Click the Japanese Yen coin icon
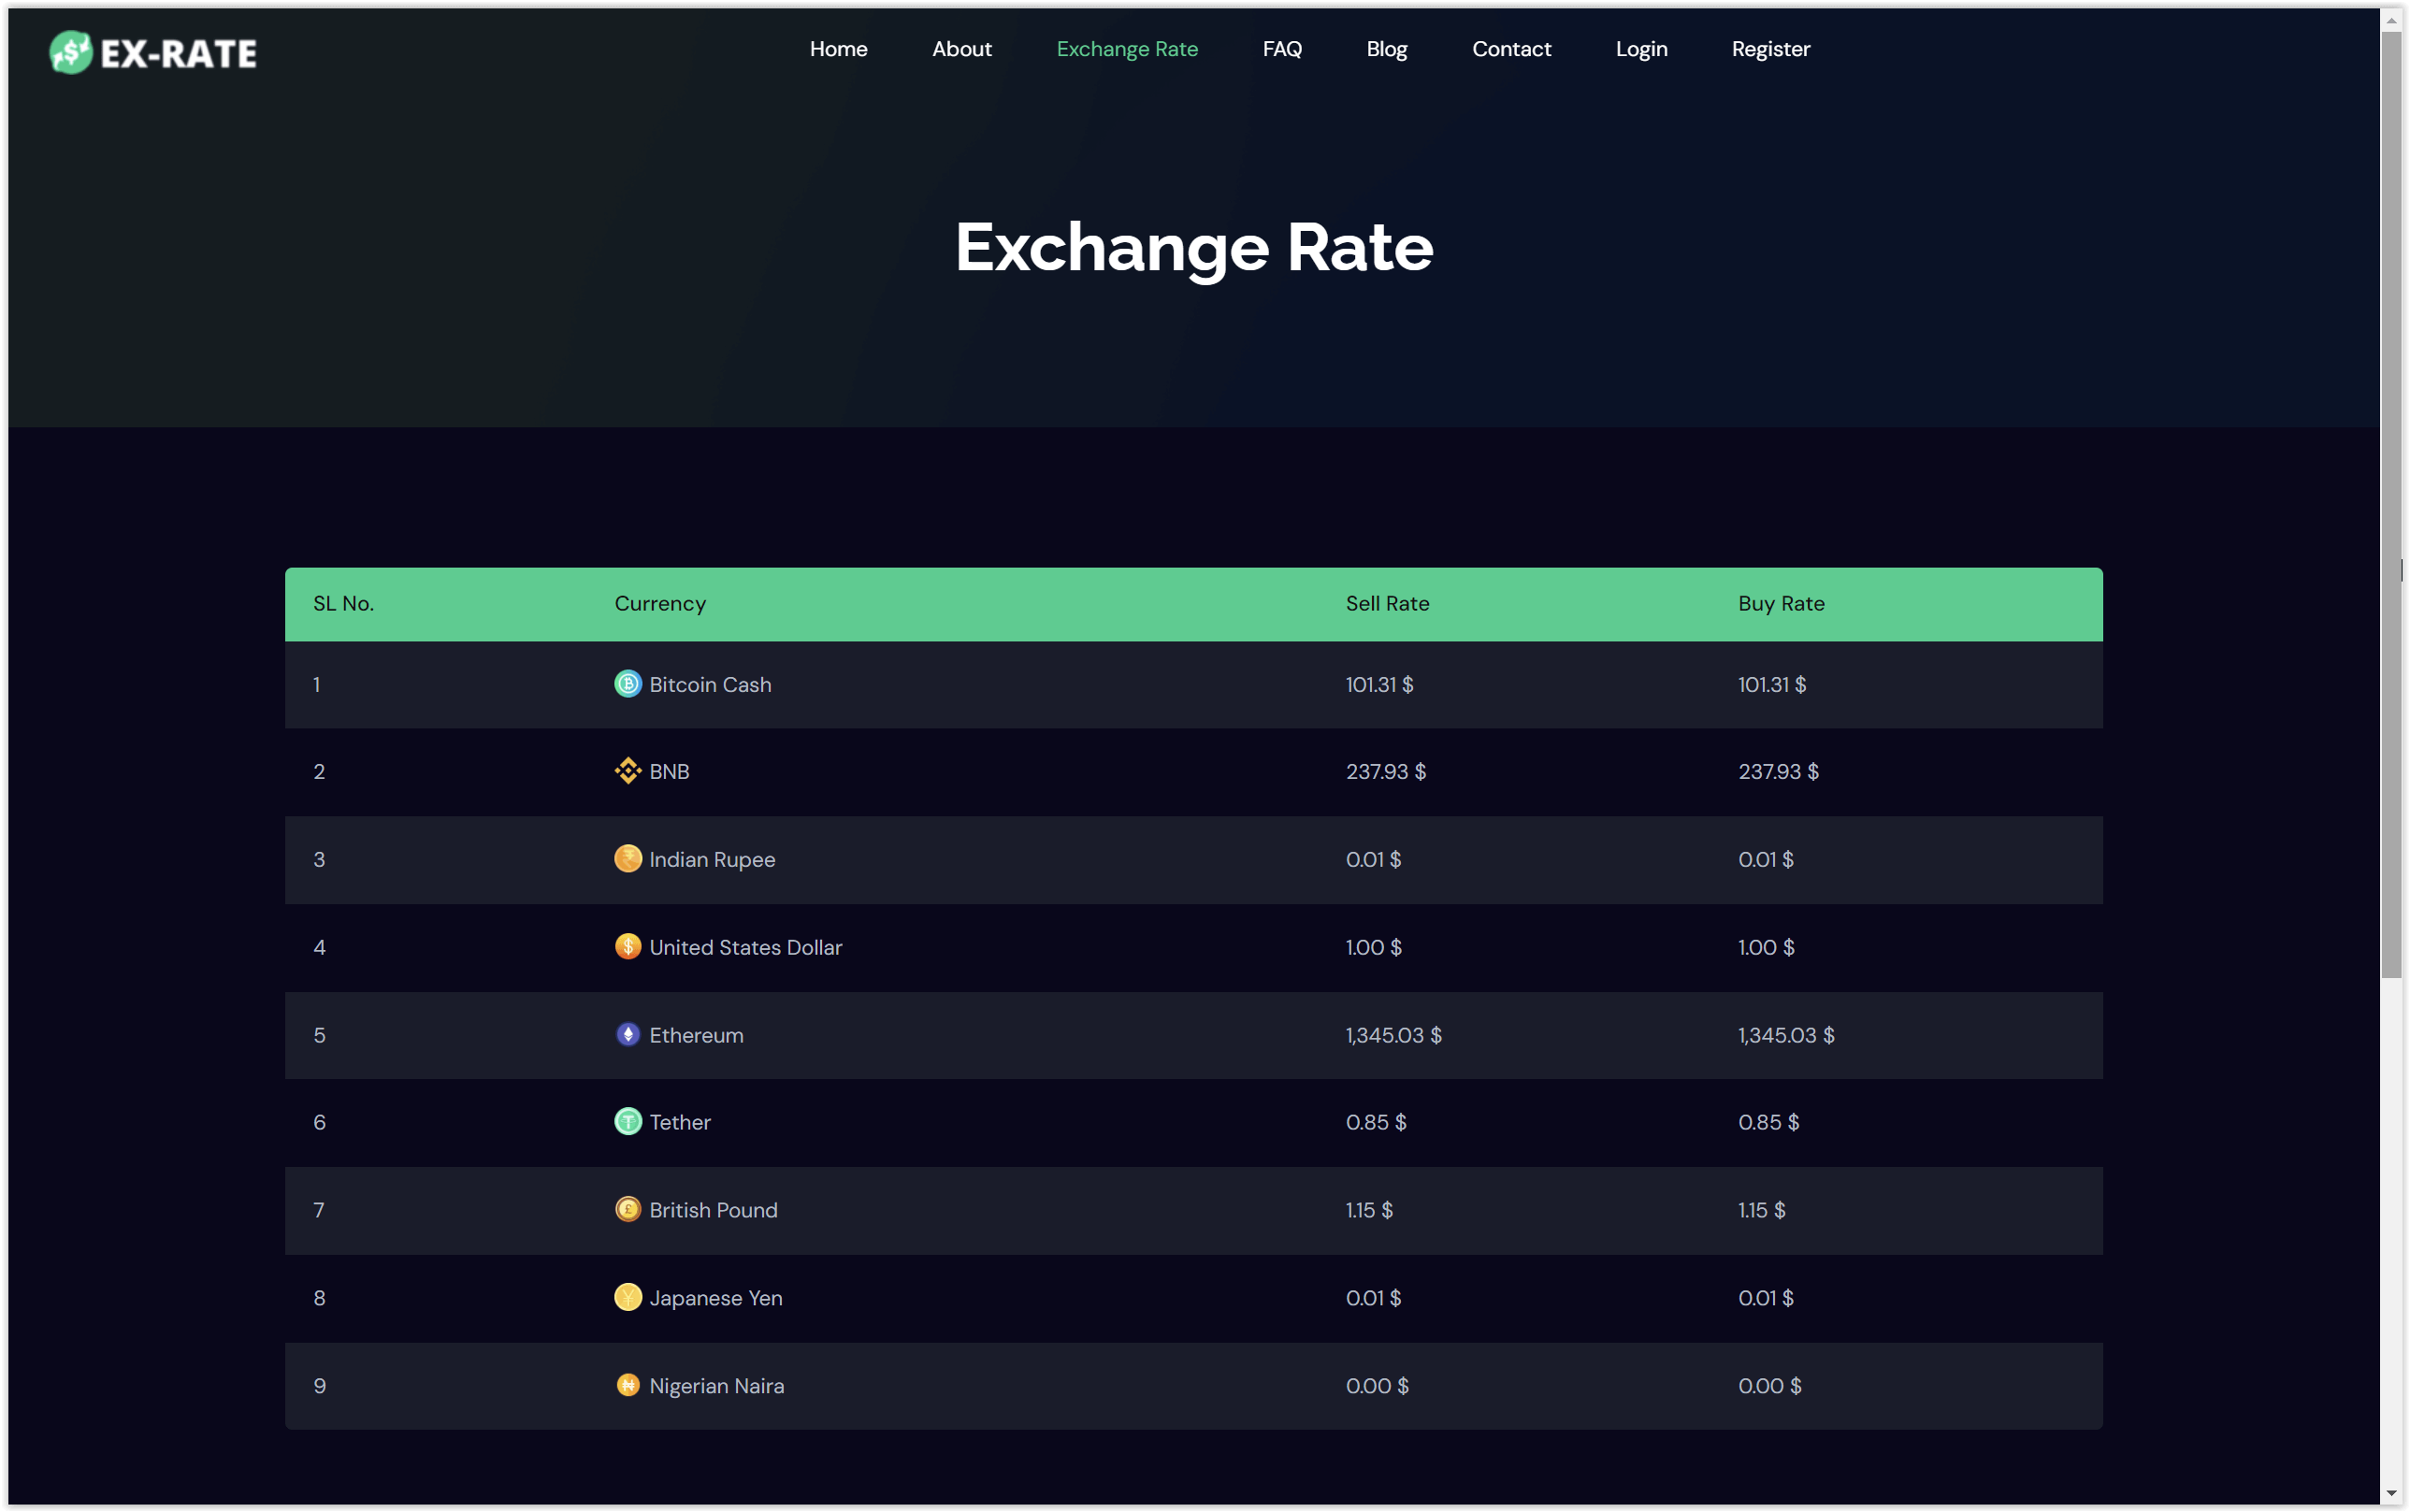The height and width of the screenshot is (1512, 2410). pyautogui.click(x=627, y=1297)
